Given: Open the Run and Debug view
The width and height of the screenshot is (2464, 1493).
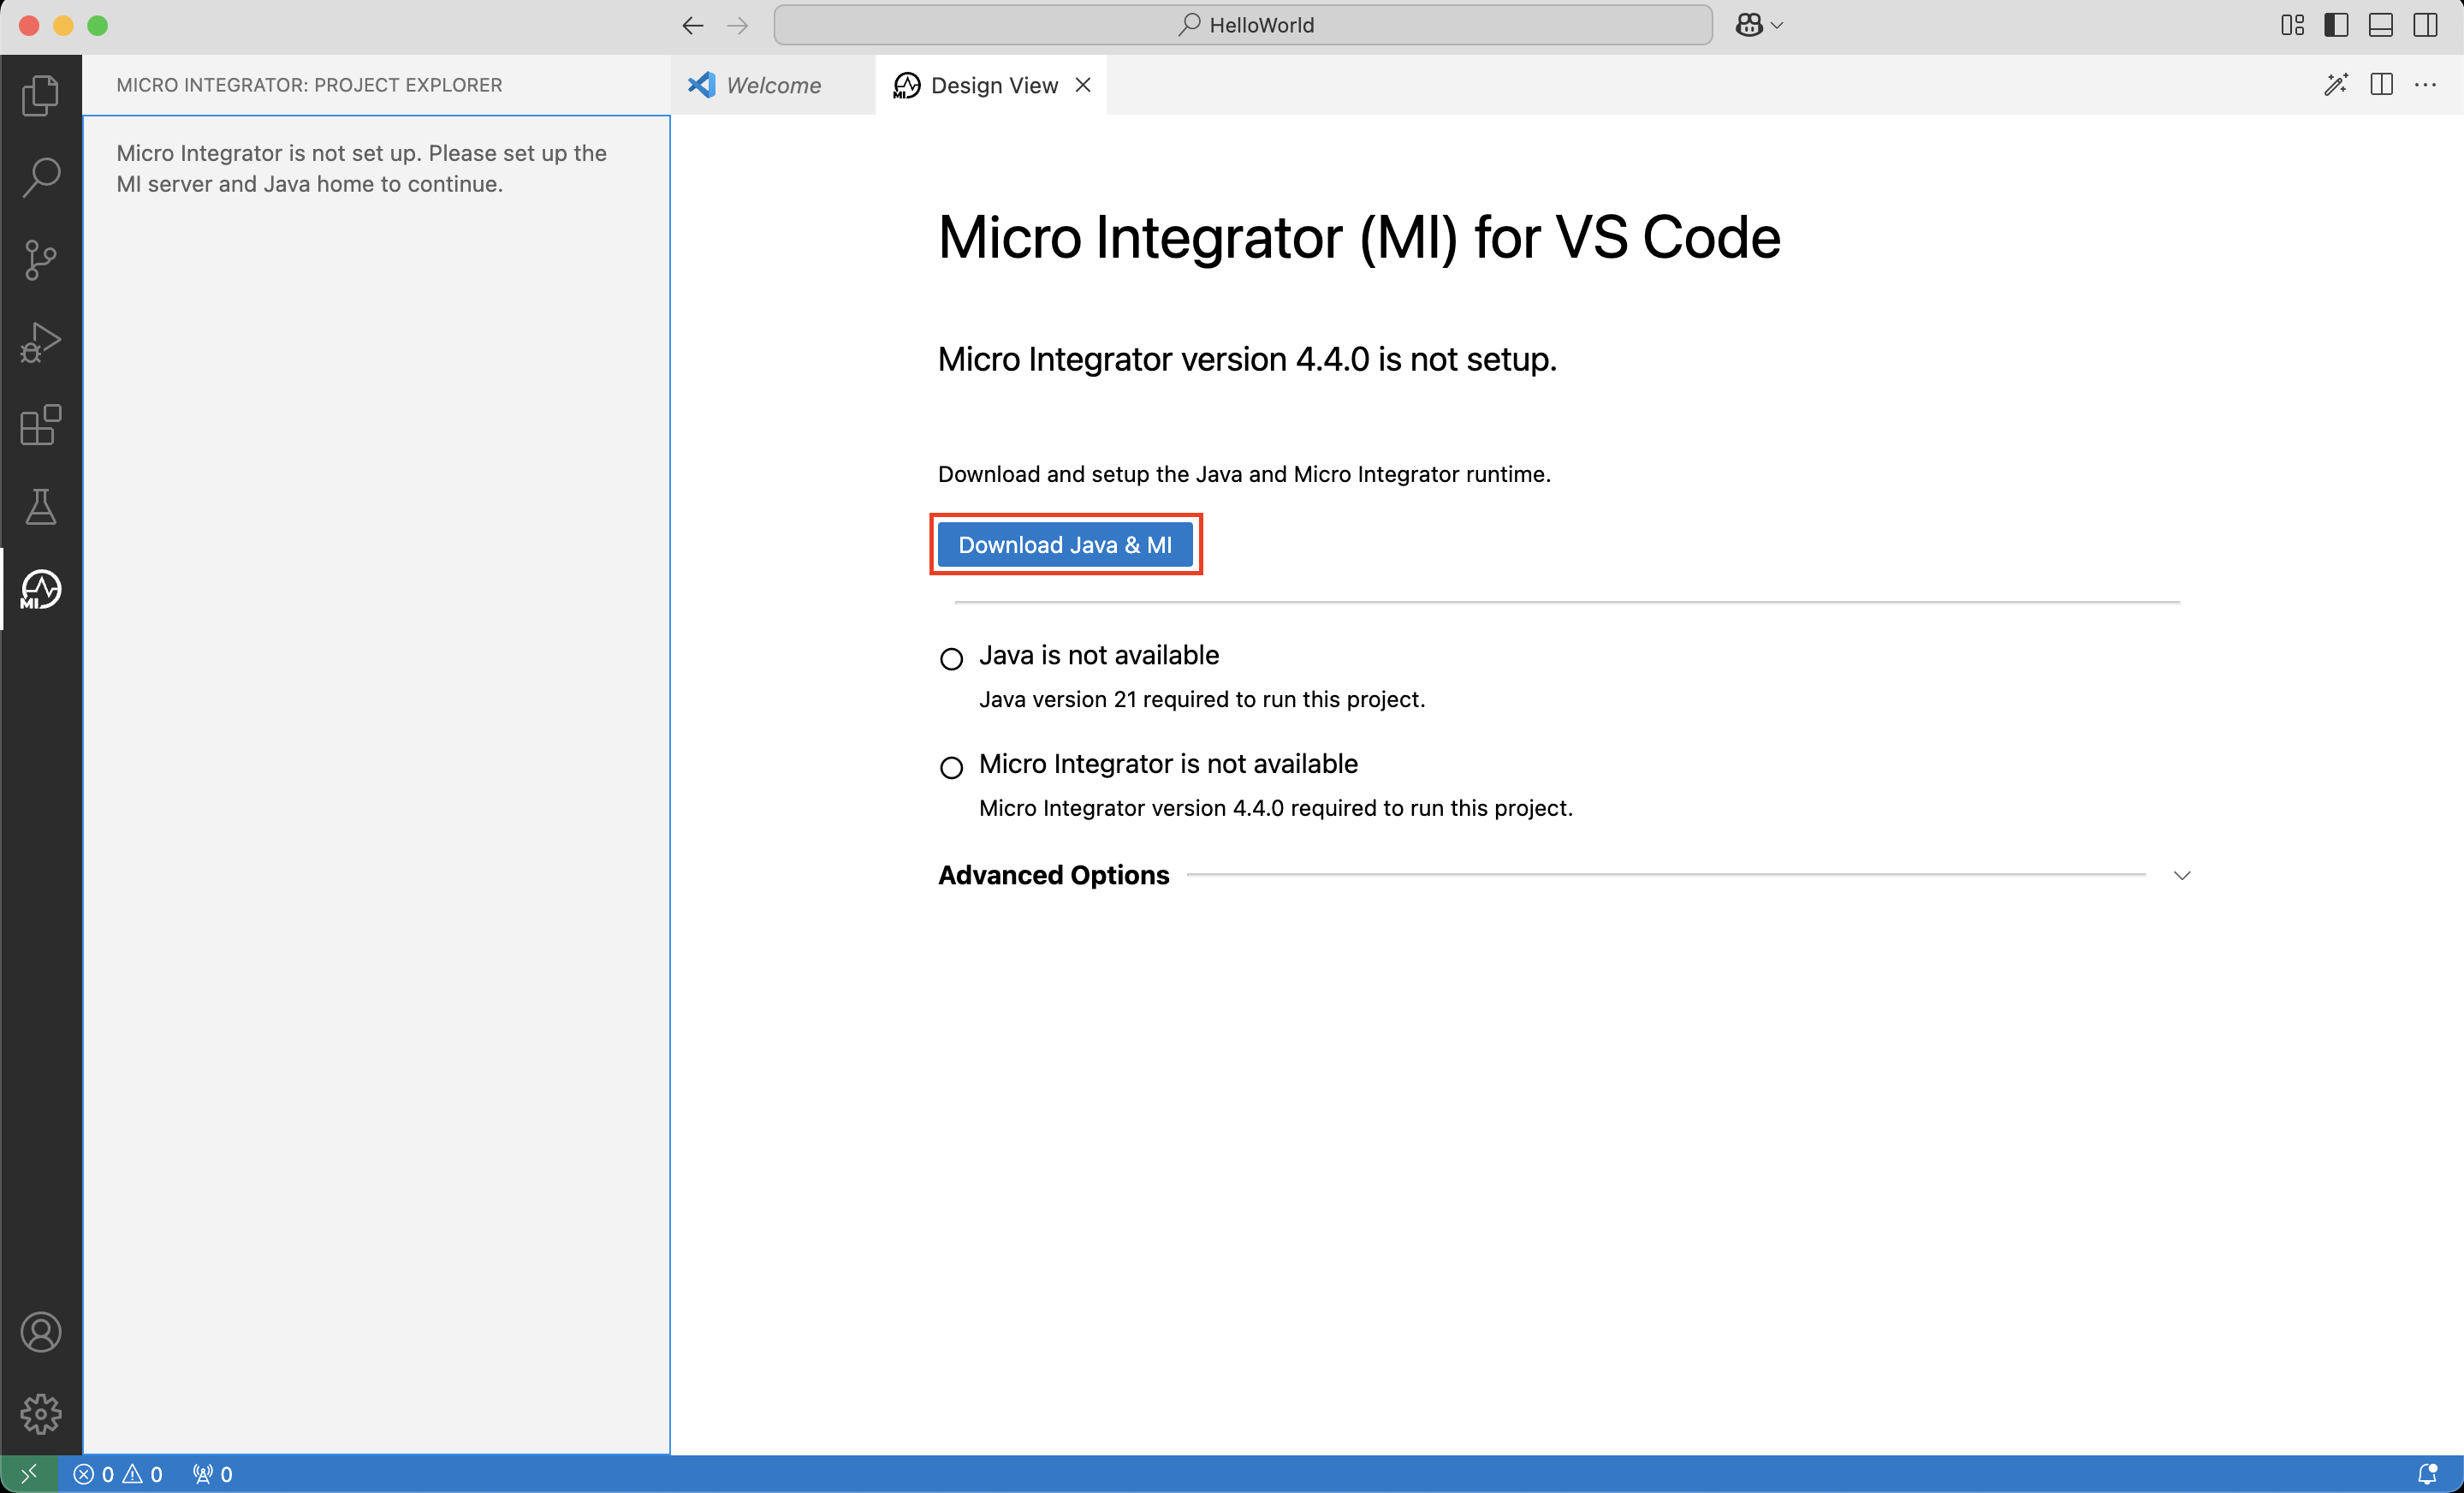Looking at the screenshot, I should tap(41, 342).
